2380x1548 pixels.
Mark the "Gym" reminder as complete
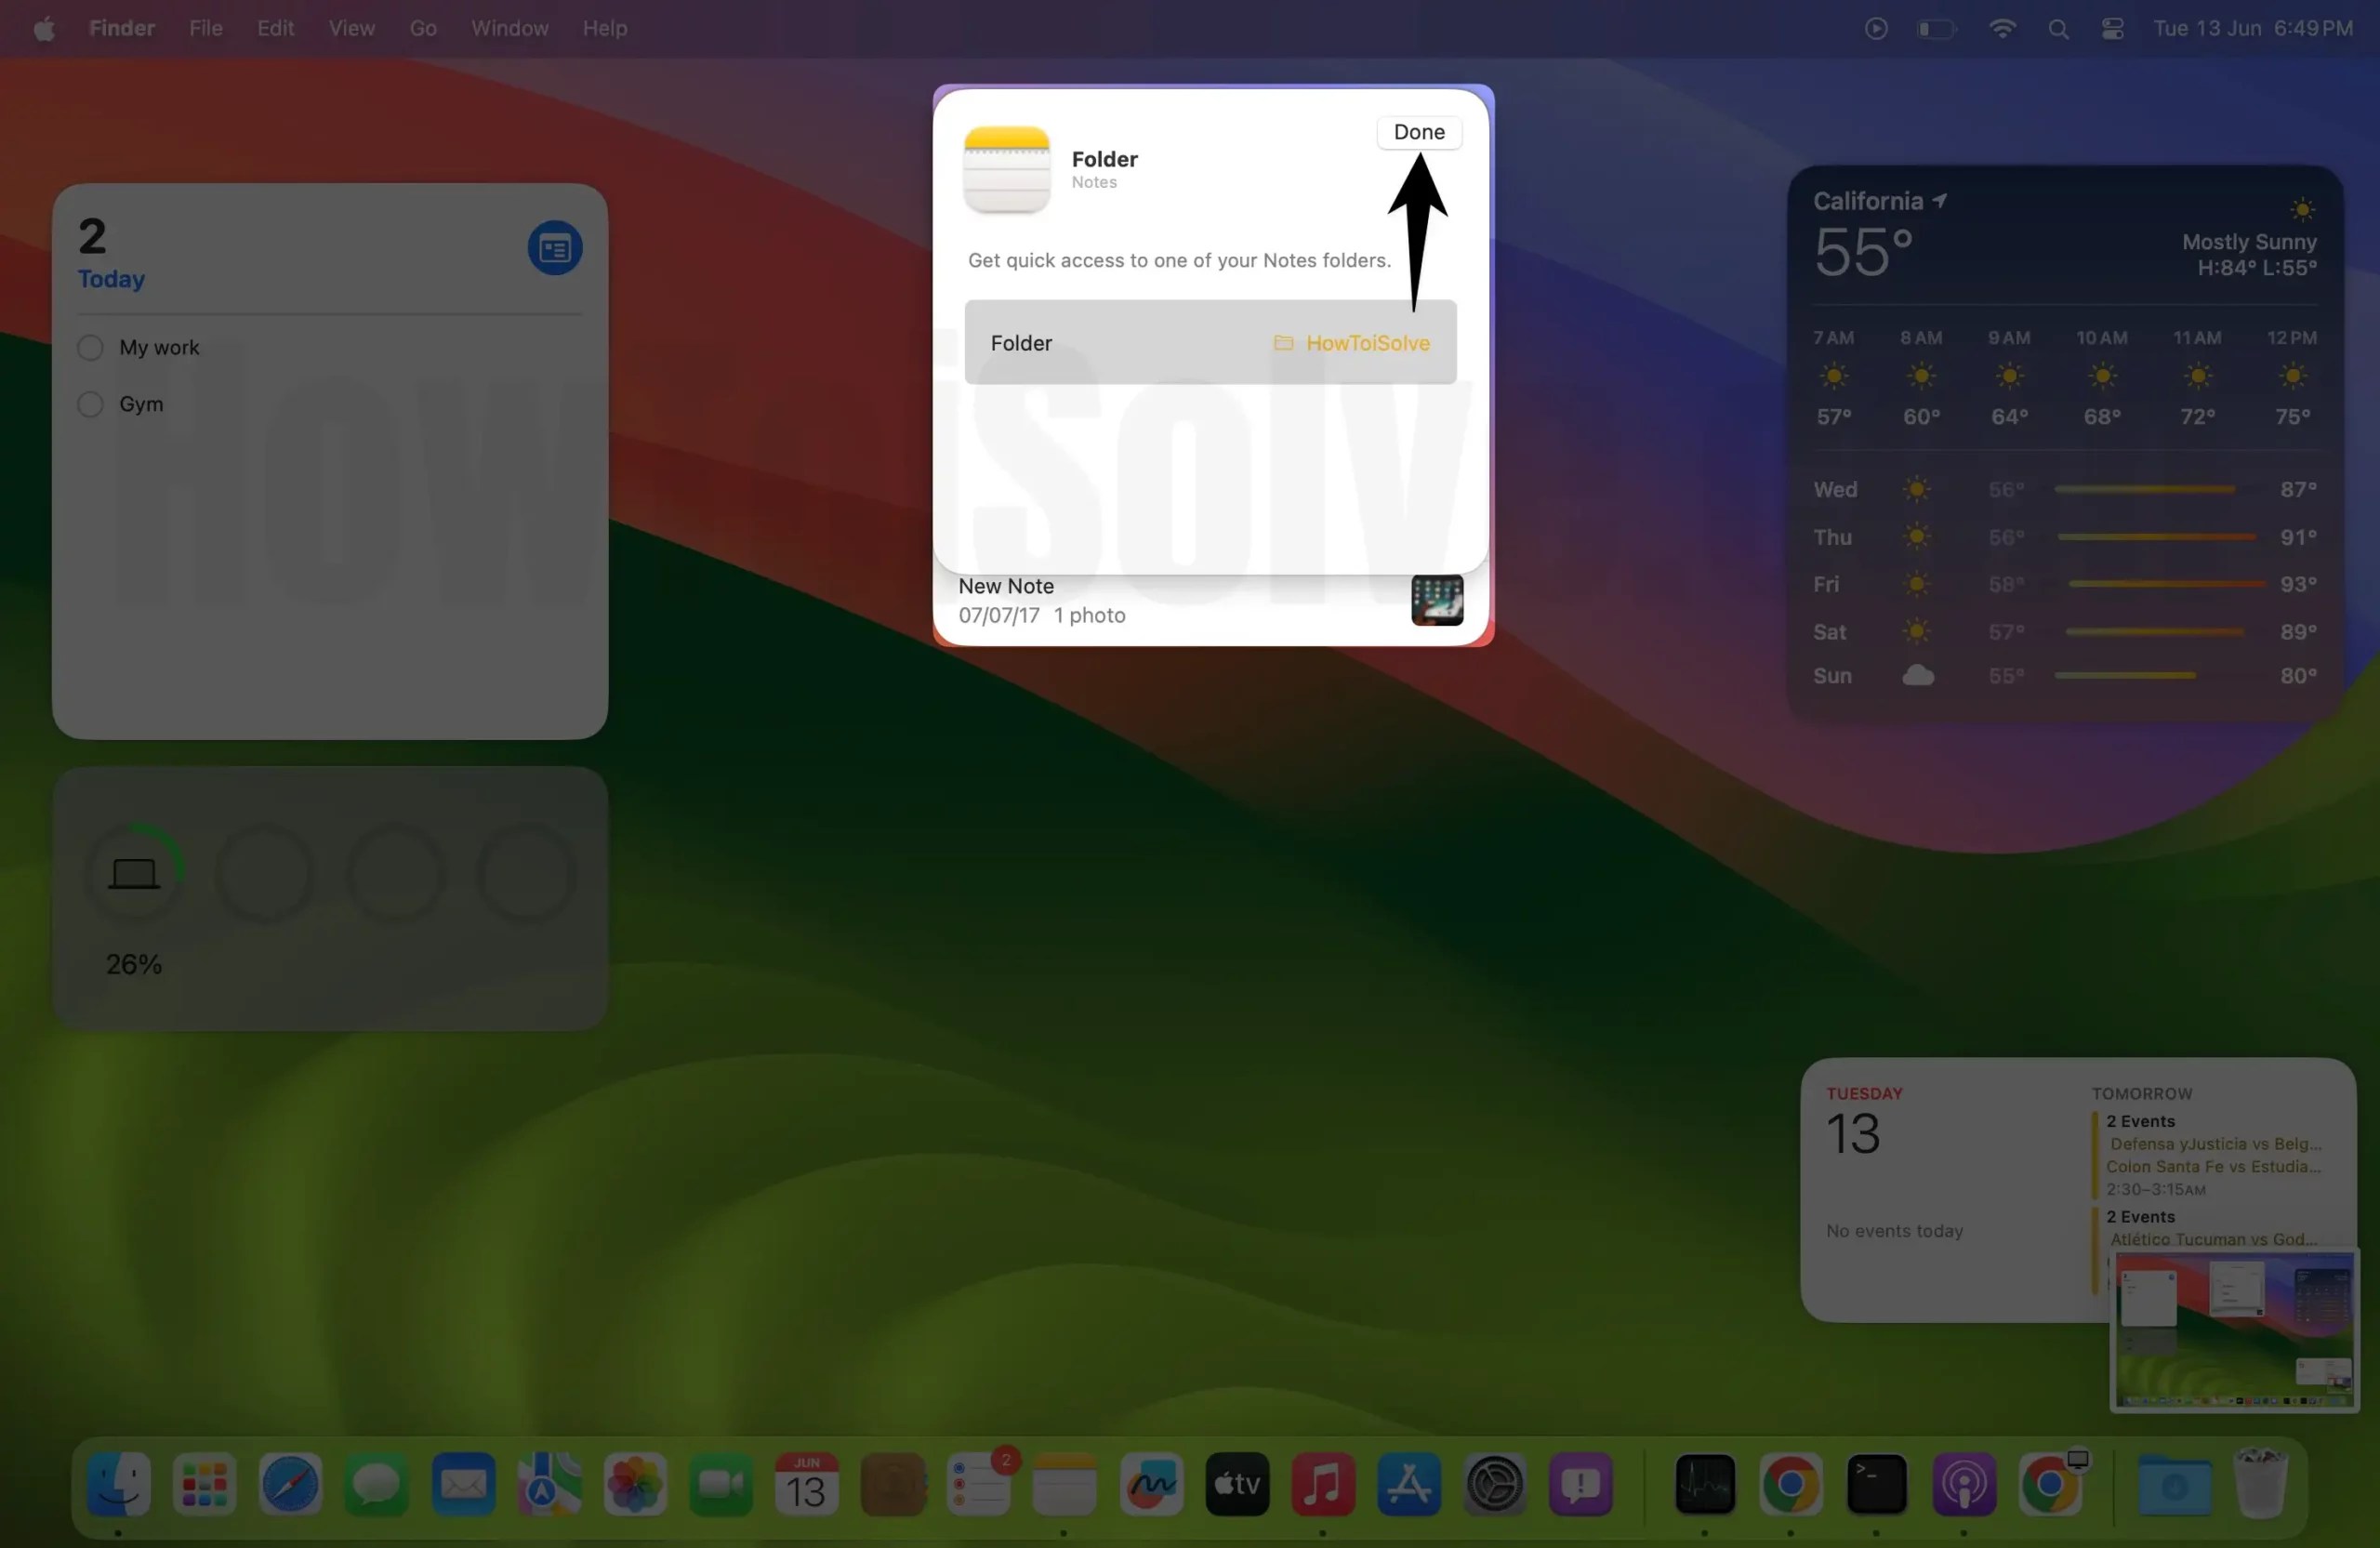click(x=89, y=404)
